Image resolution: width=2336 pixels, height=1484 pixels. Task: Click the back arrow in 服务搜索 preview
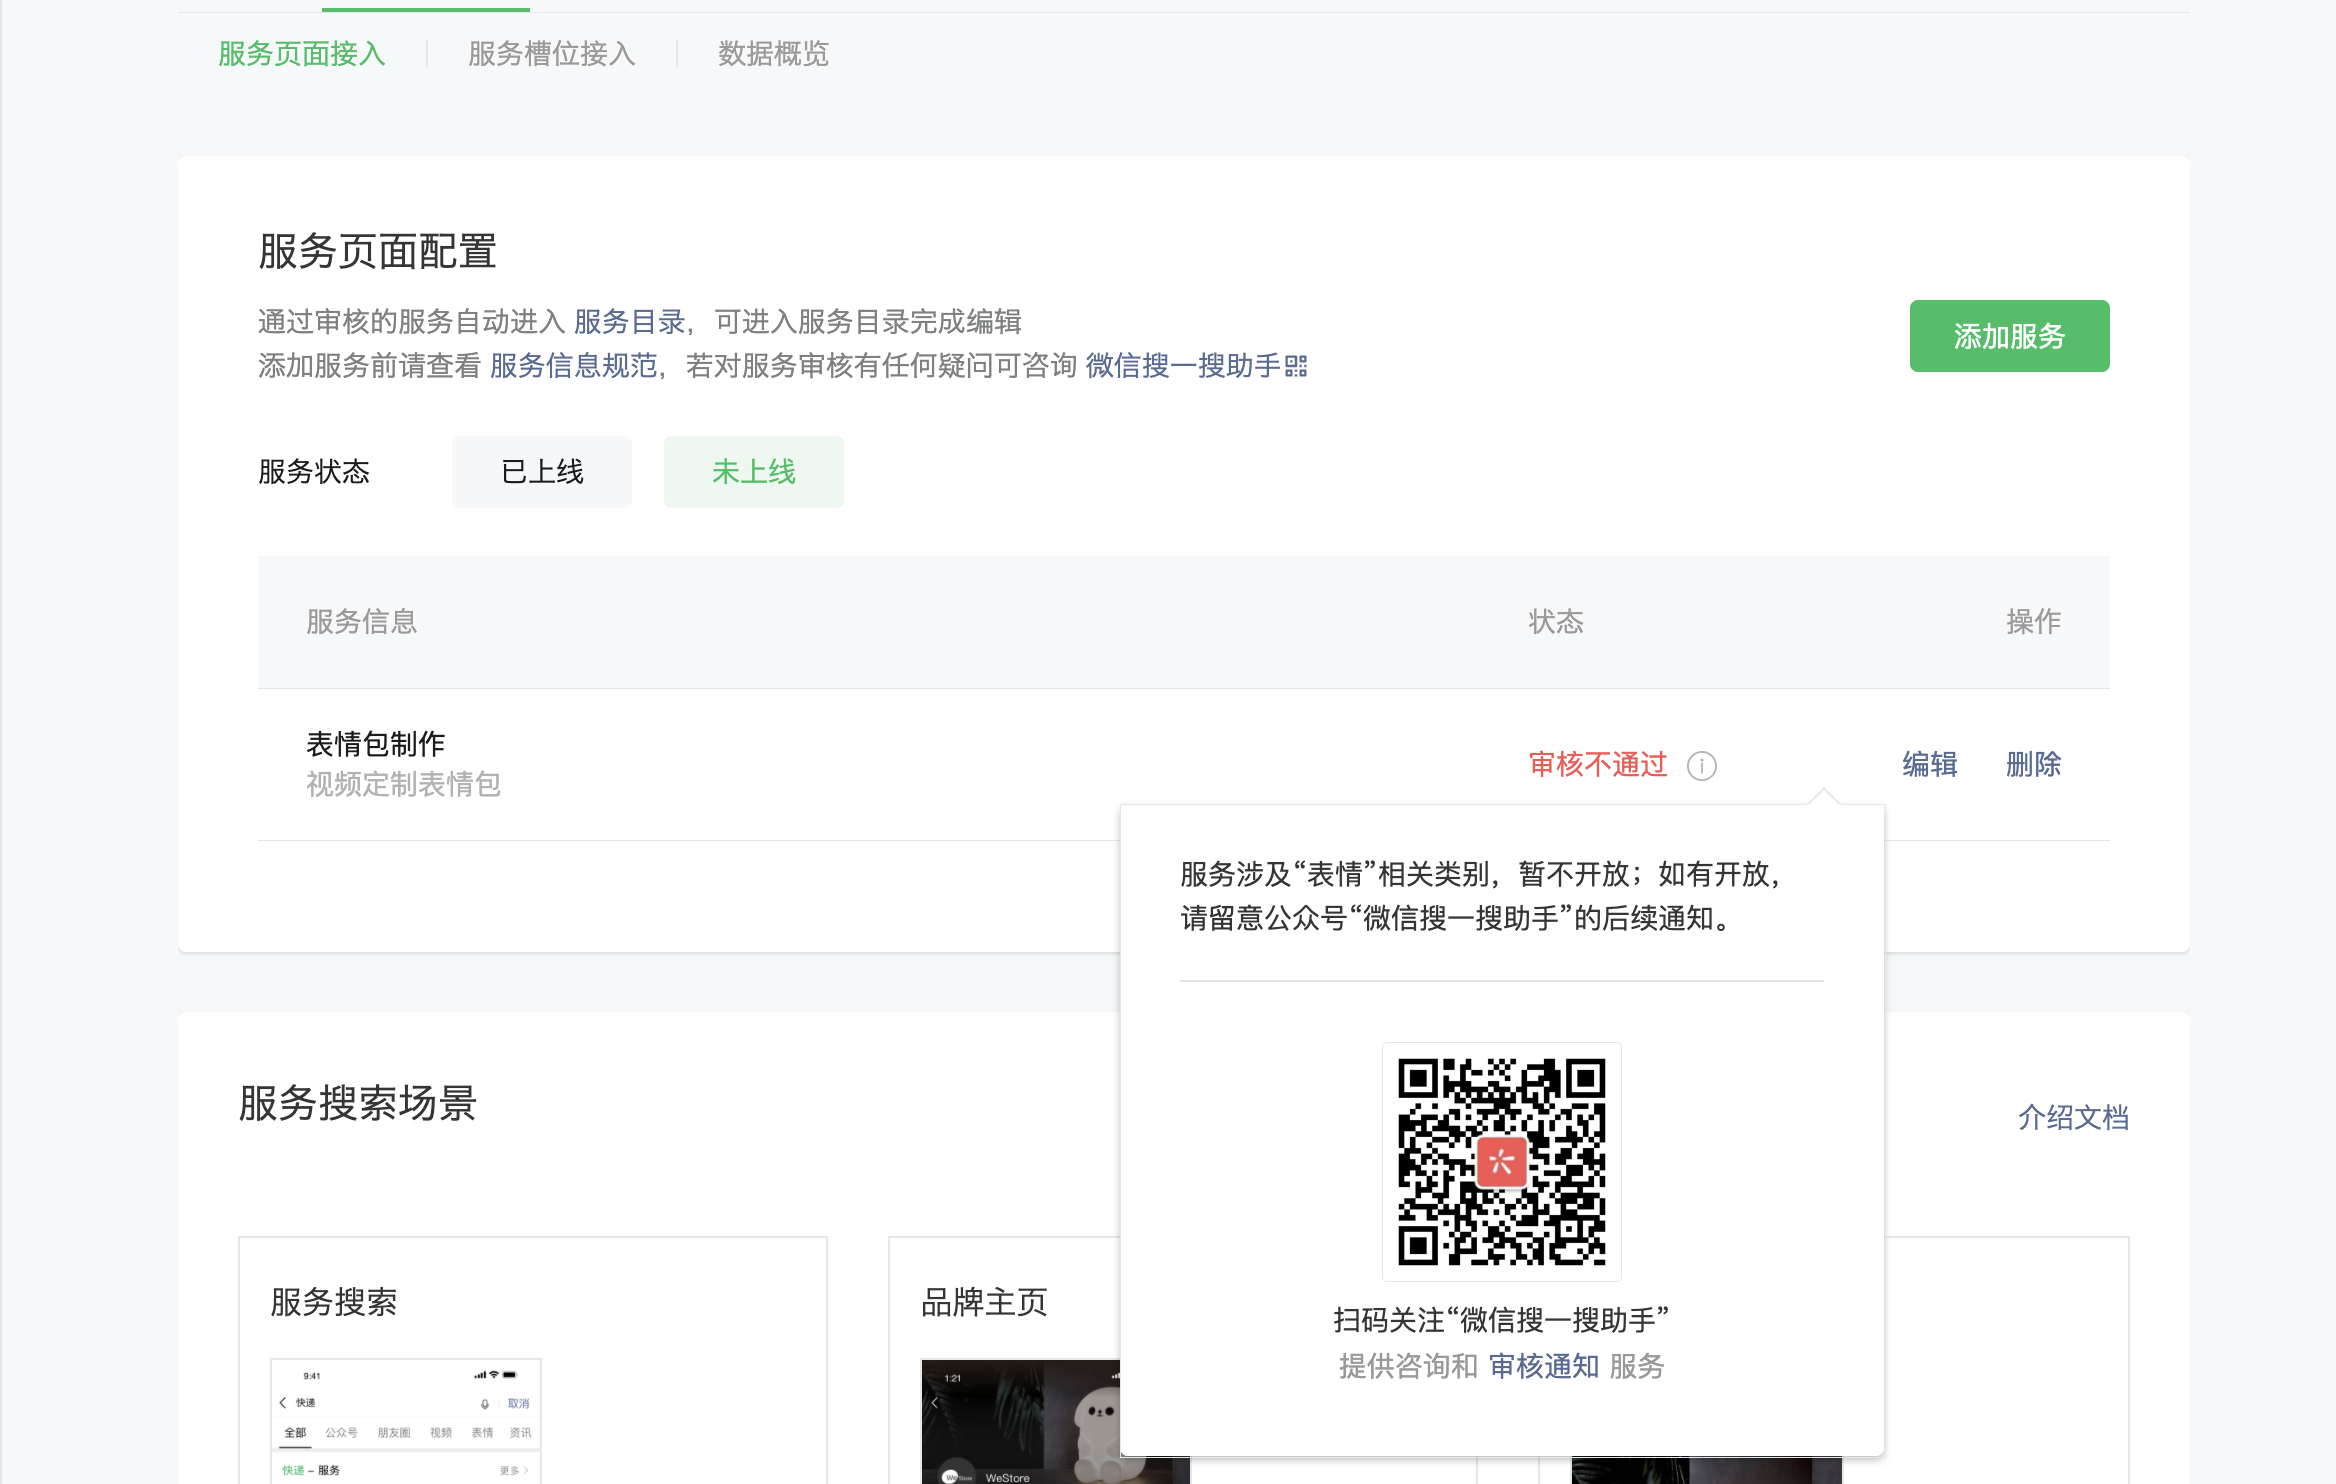(x=283, y=1402)
